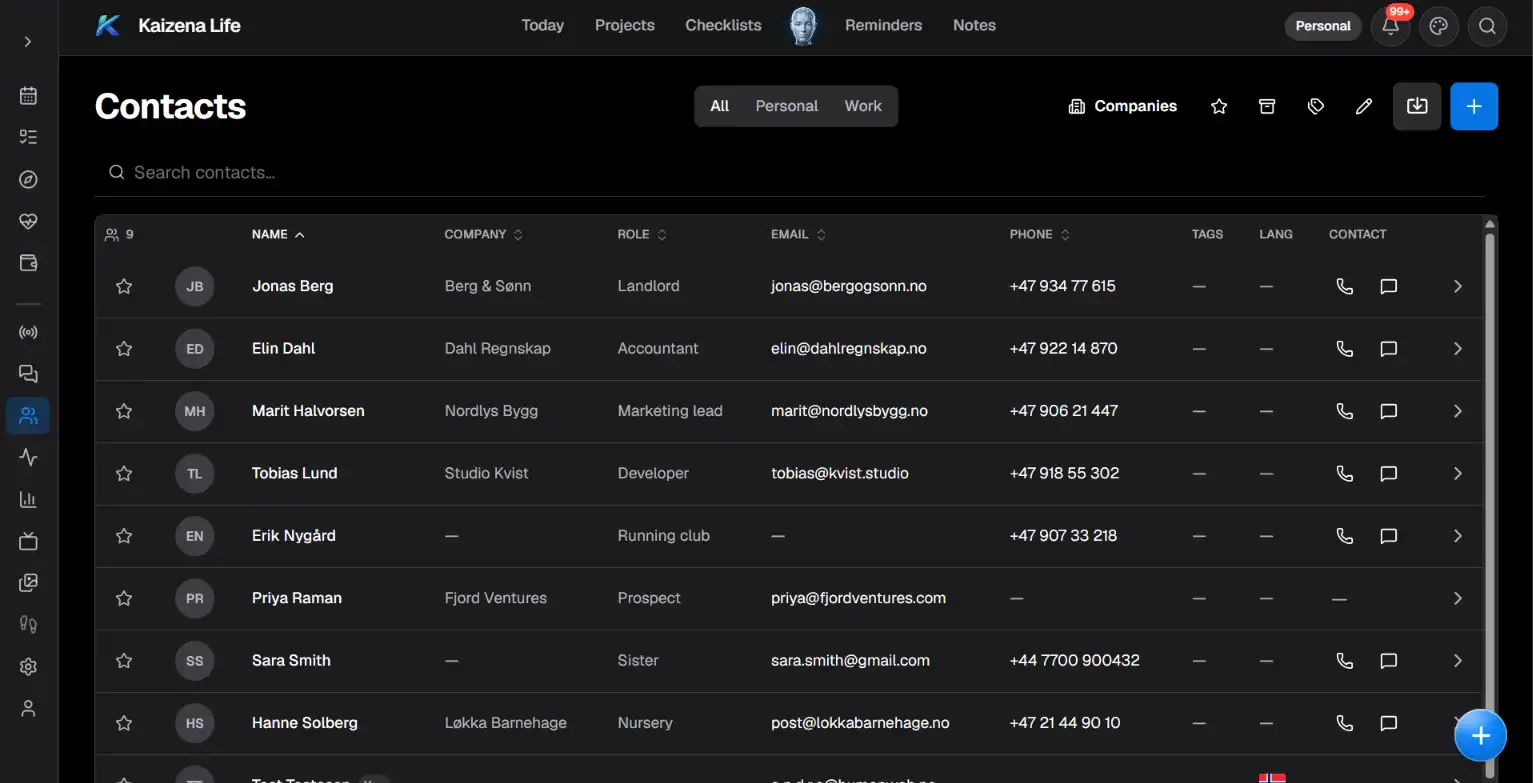This screenshot has height=783, width=1533.
Task: Open the theme palette icon
Action: click(1438, 26)
